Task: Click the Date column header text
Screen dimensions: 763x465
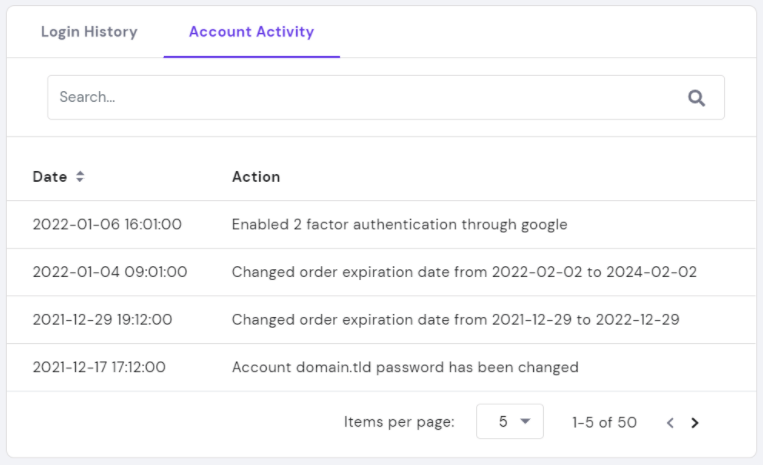Action: 49,177
